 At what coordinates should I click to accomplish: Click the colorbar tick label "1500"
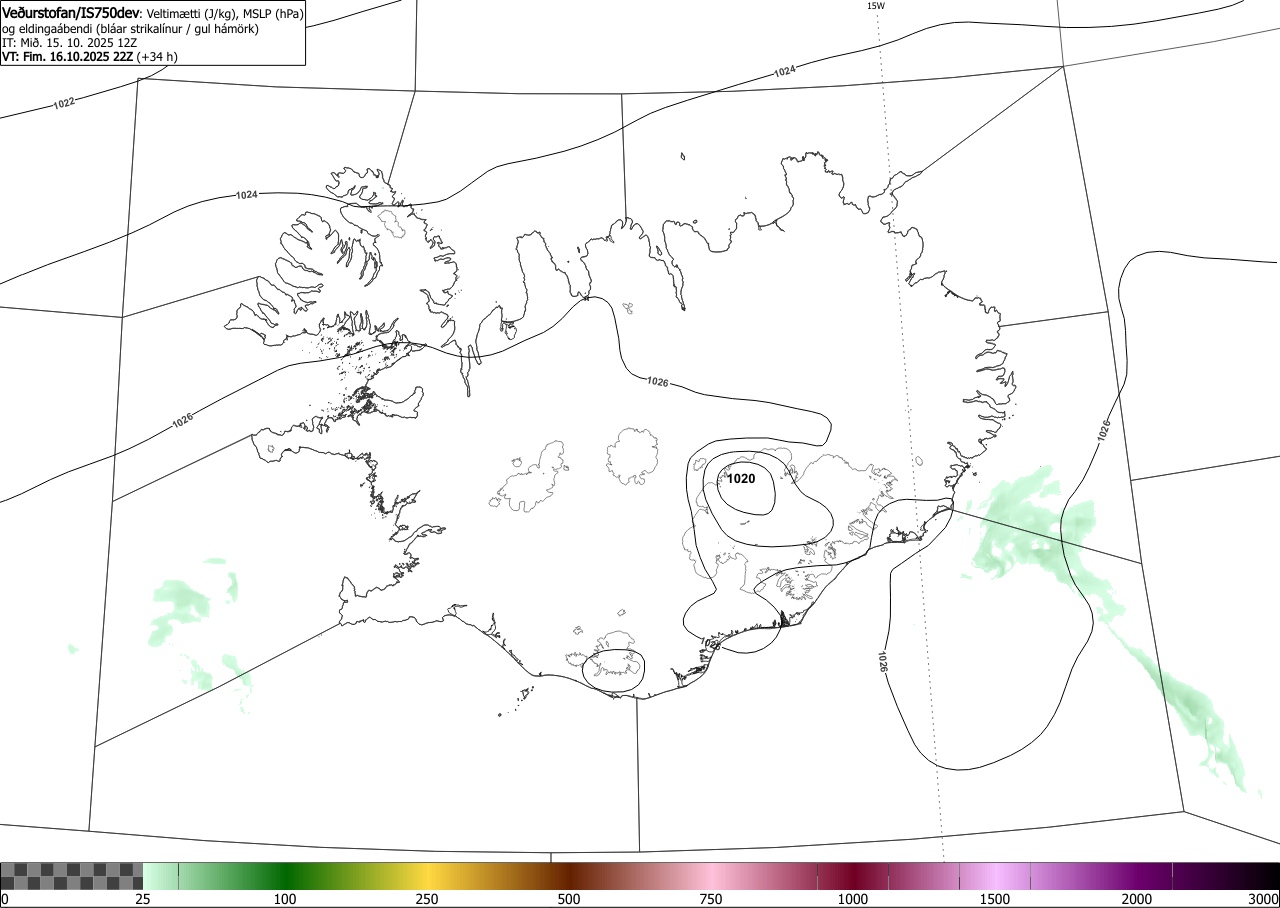(995, 899)
